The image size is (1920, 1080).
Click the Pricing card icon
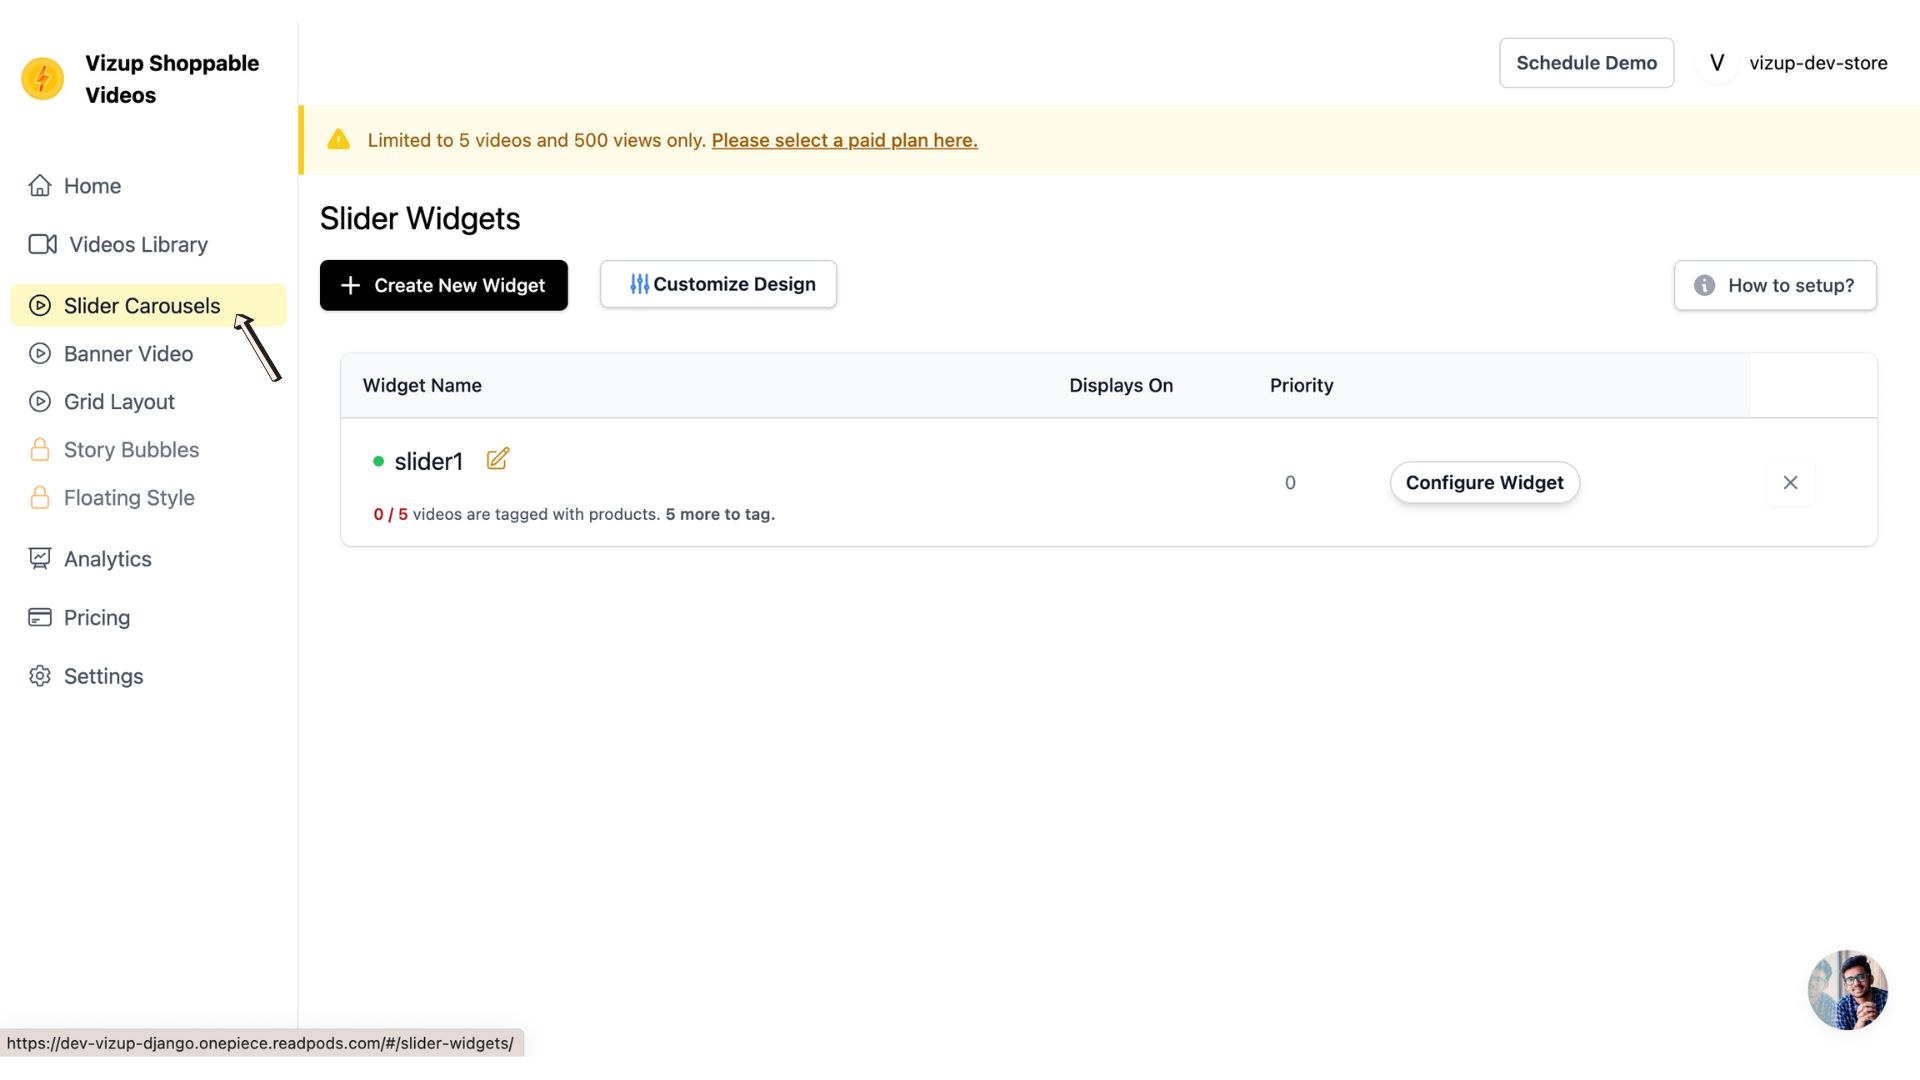pos(40,618)
